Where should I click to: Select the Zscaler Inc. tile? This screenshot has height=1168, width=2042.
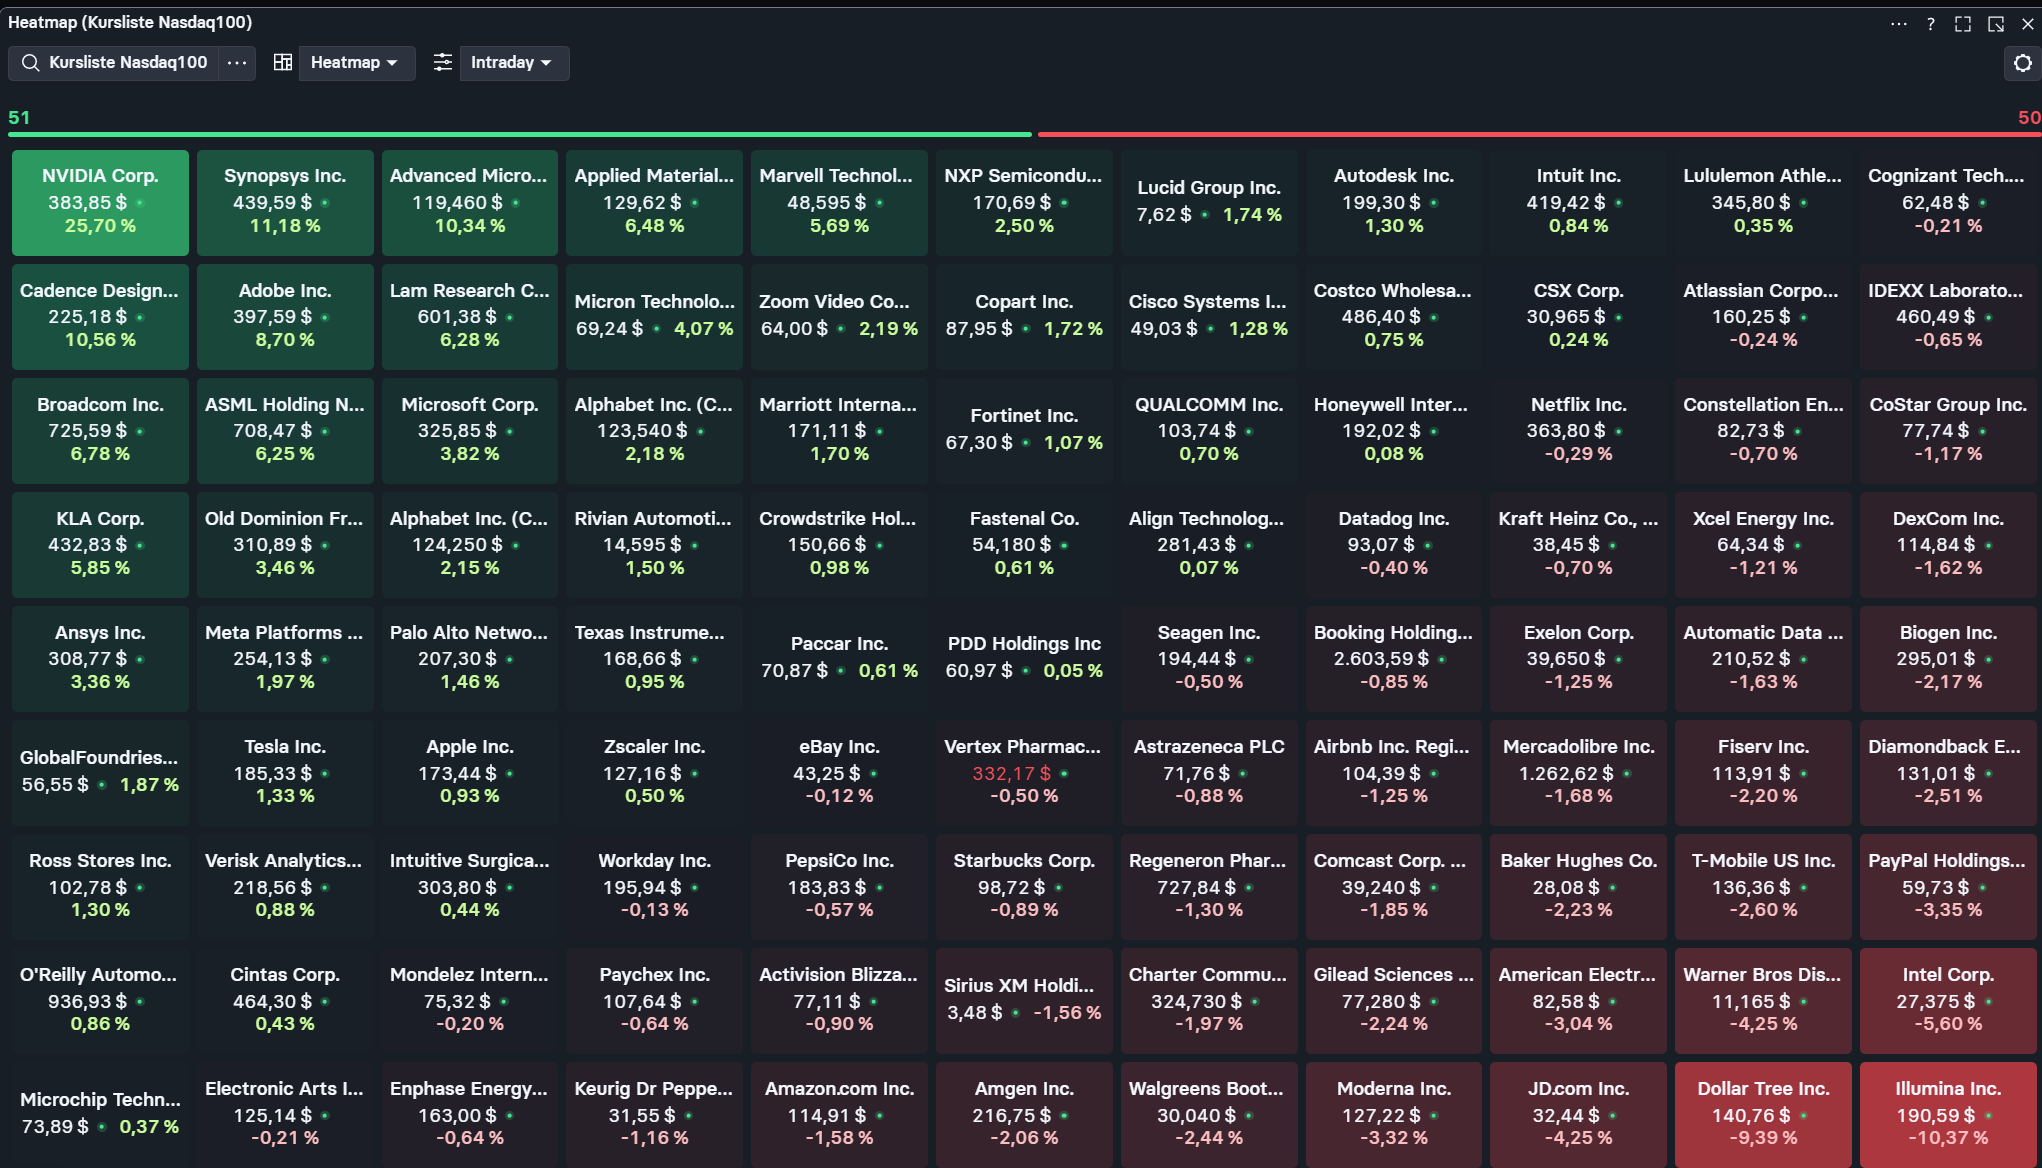[x=655, y=773]
